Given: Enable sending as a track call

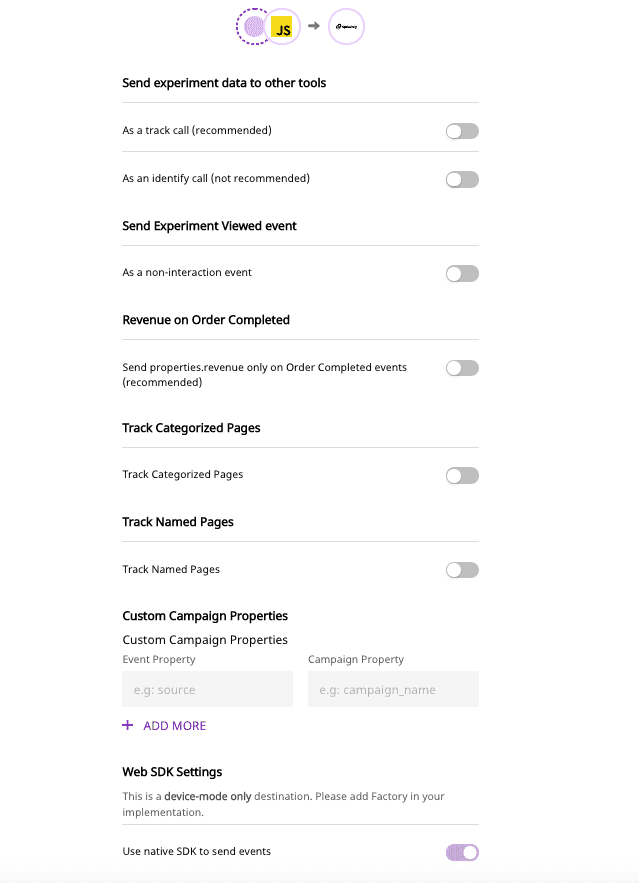Looking at the screenshot, I should coord(462,131).
